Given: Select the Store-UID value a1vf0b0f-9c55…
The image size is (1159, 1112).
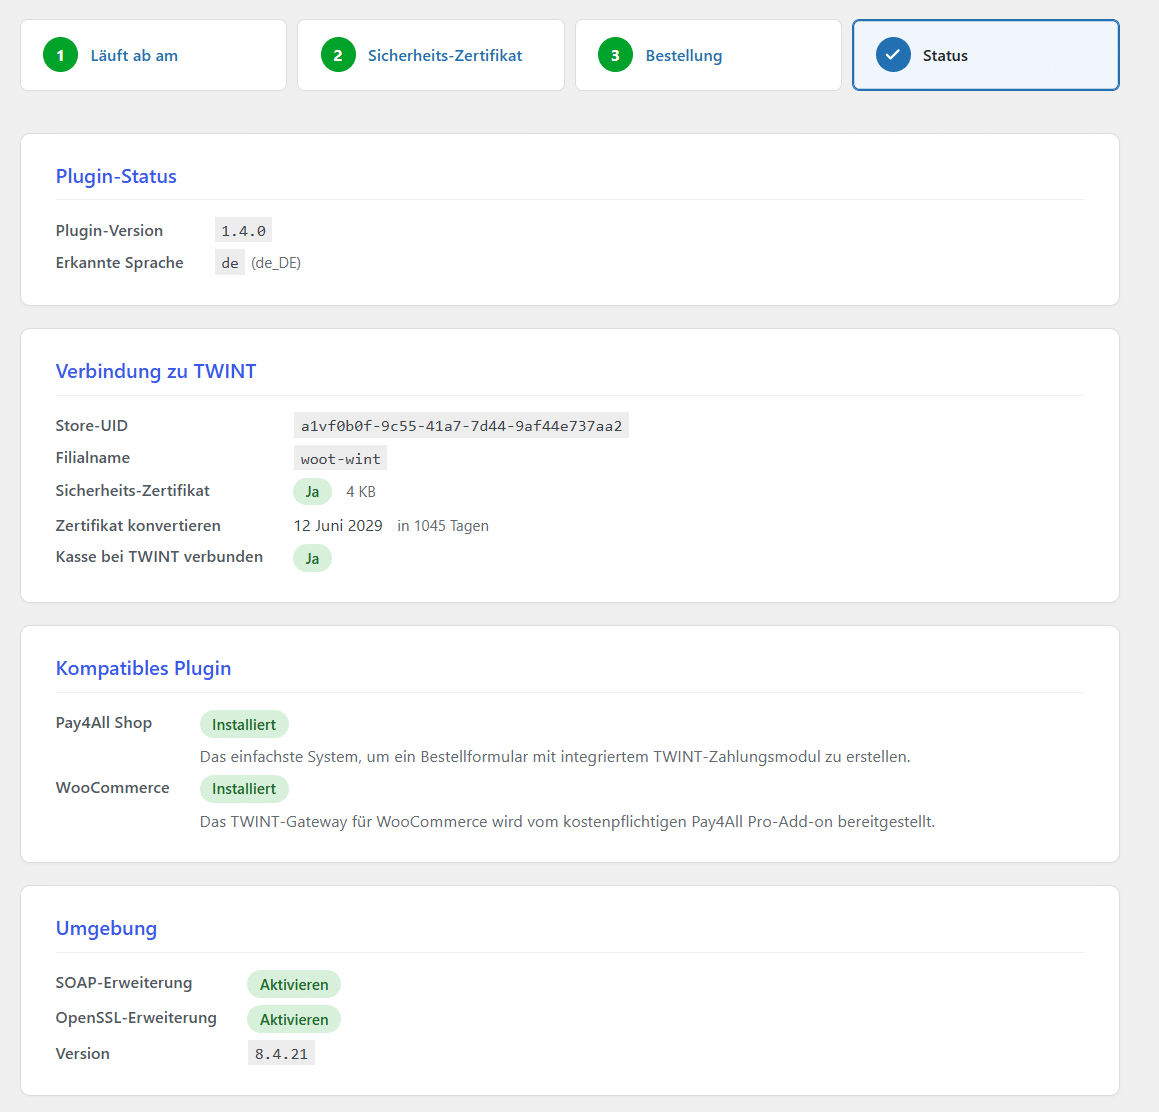Looking at the screenshot, I should [461, 426].
